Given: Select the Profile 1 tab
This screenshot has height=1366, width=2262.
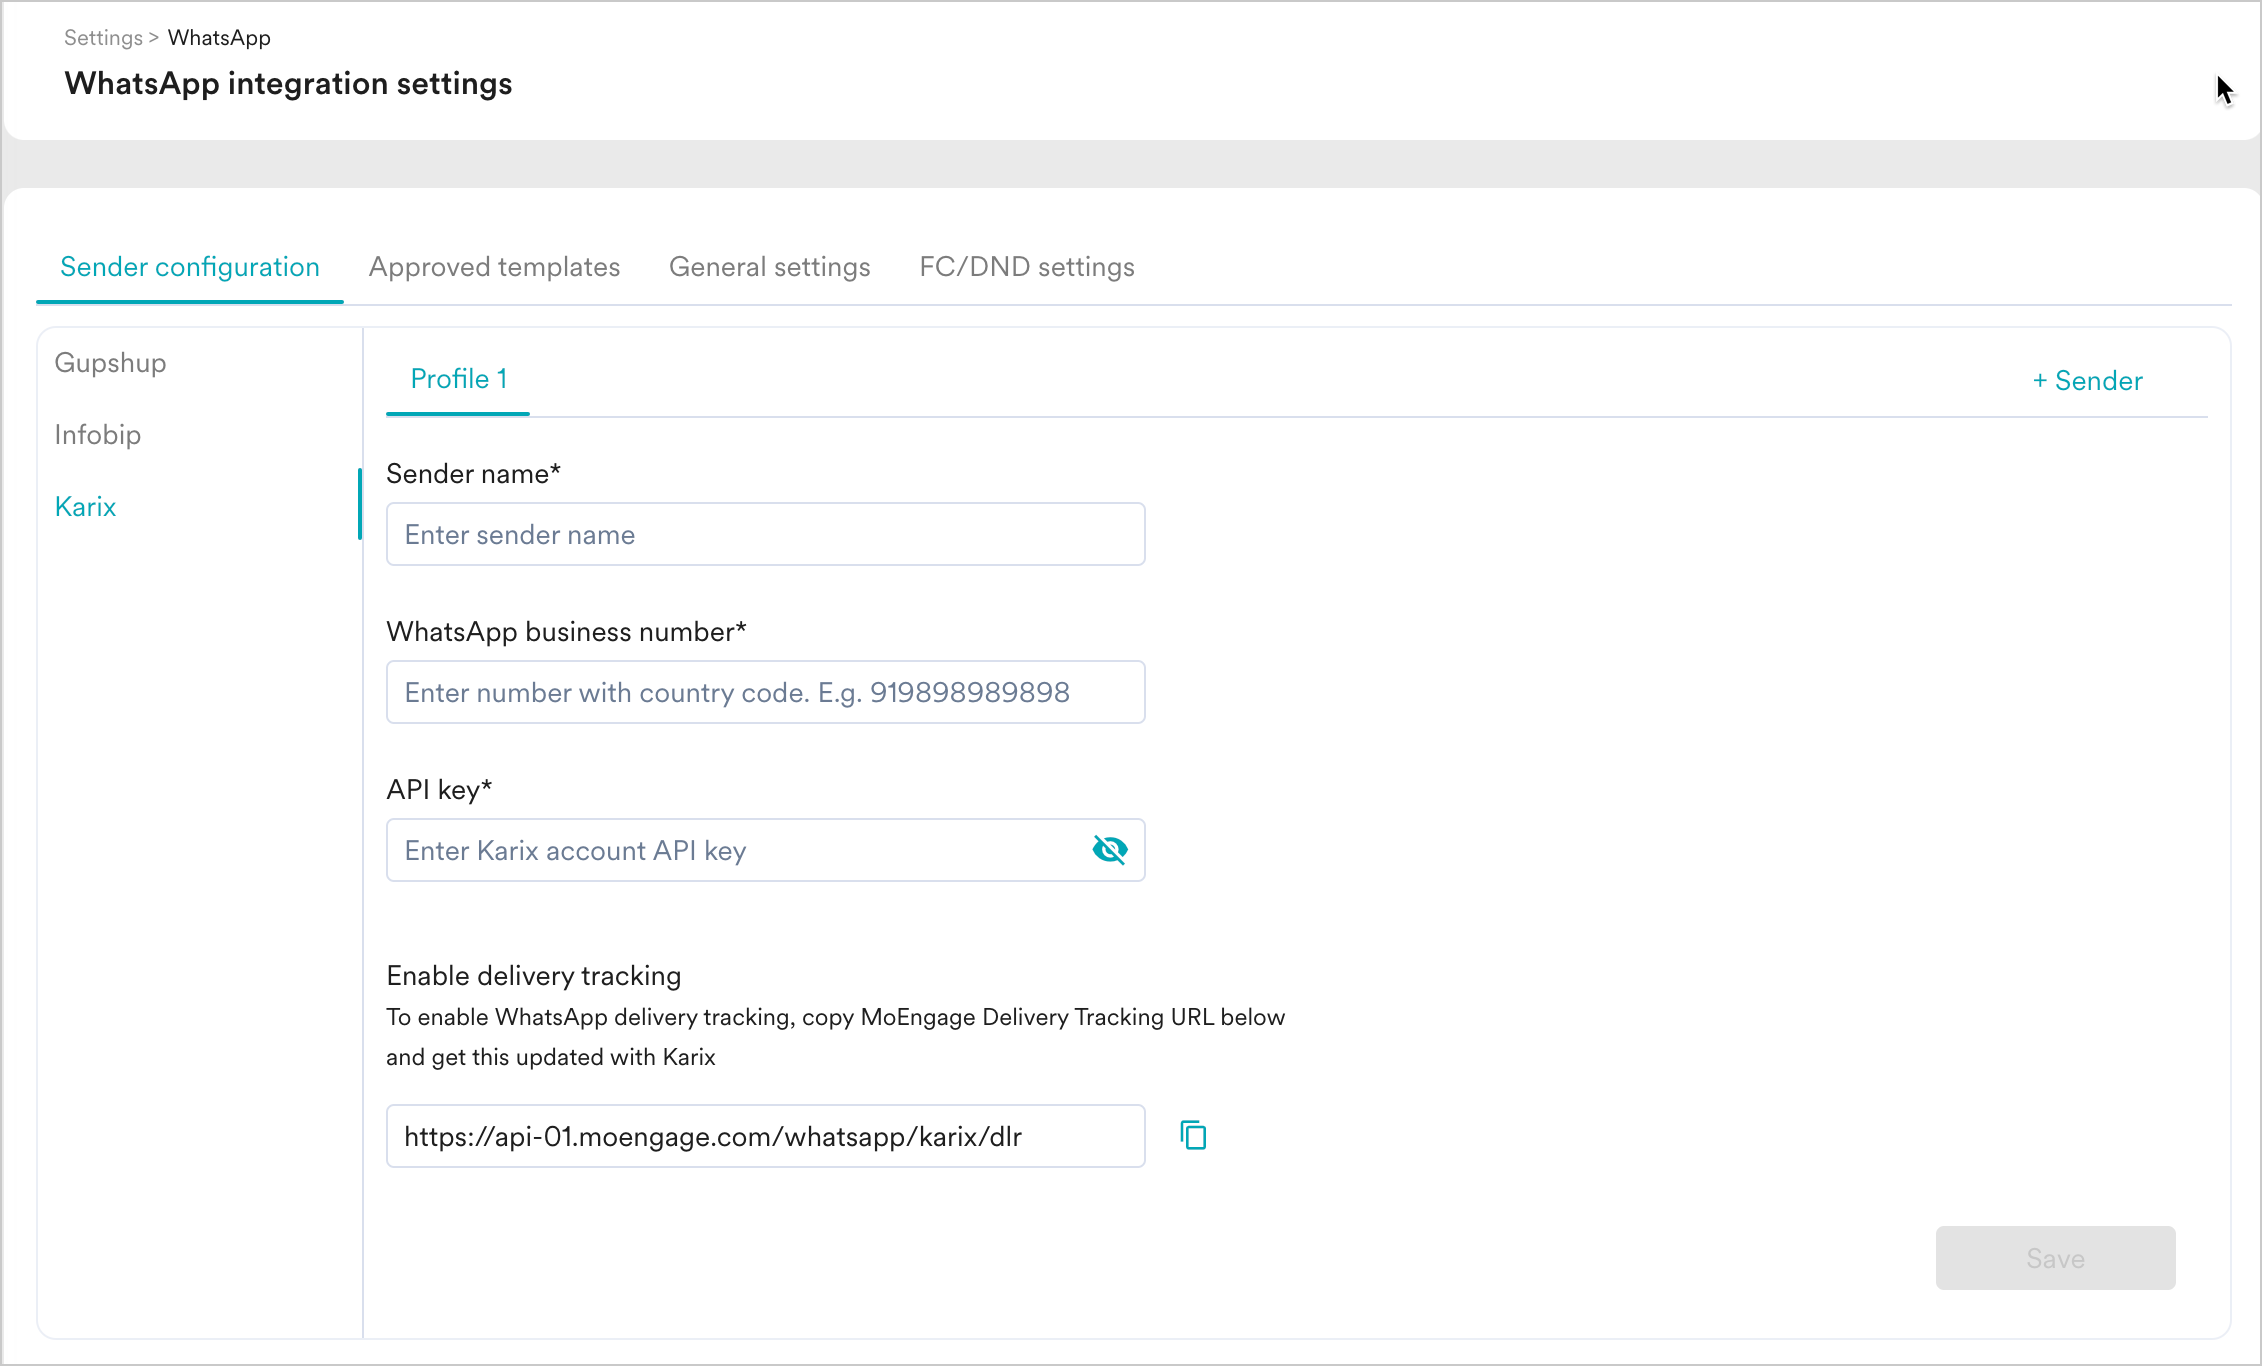Looking at the screenshot, I should pos(457,379).
